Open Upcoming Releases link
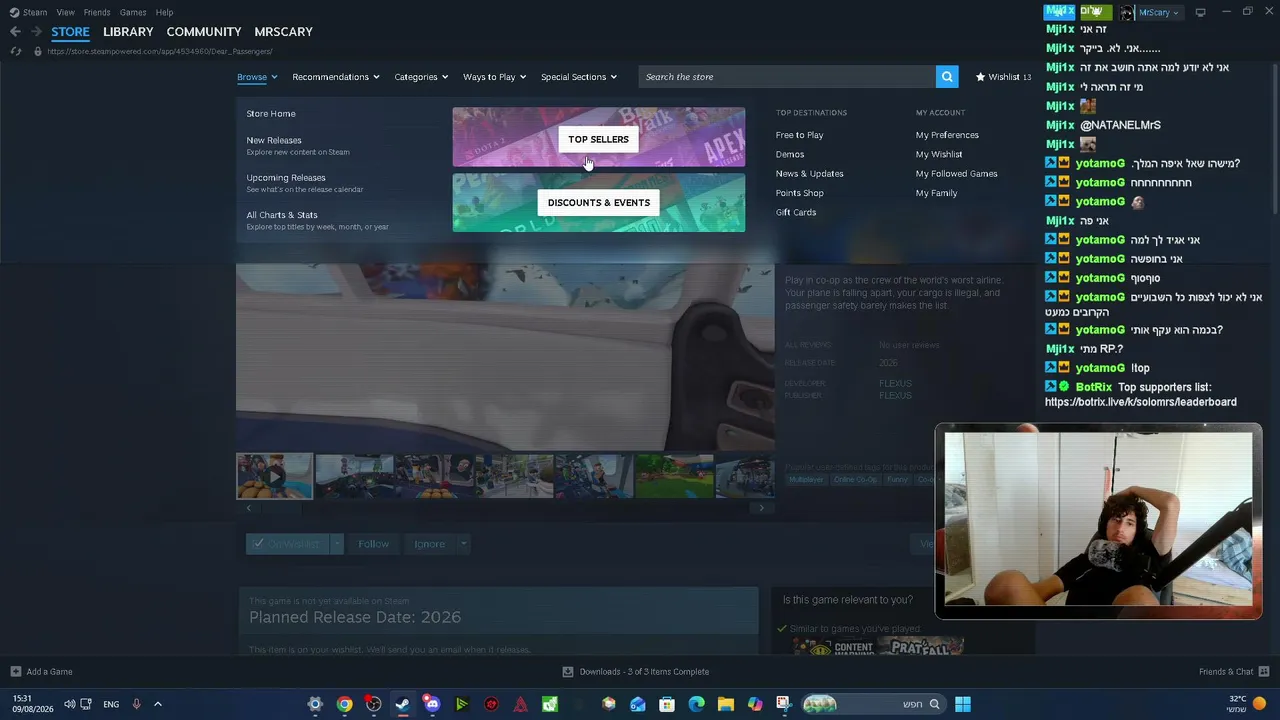Screen dimensions: 1280x720 (286, 178)
